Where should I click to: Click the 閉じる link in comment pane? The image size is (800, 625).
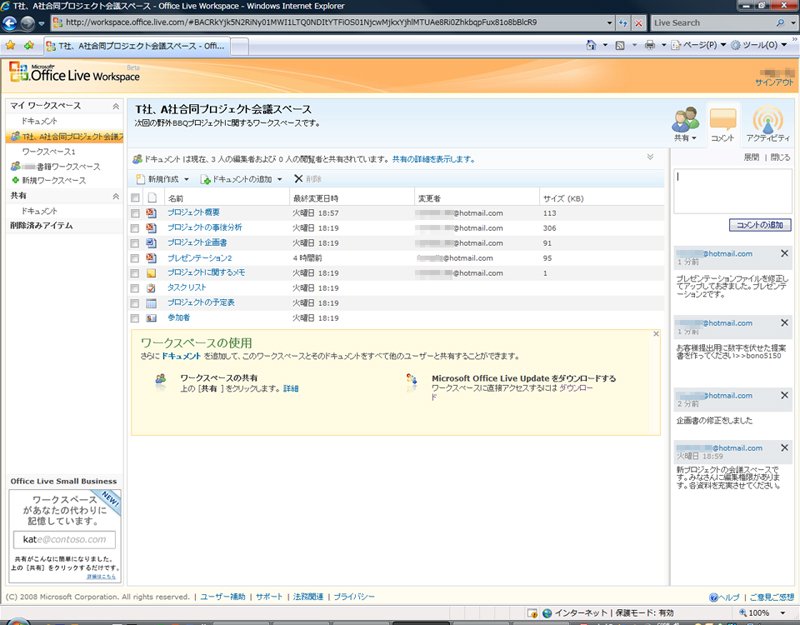point(780,157)
